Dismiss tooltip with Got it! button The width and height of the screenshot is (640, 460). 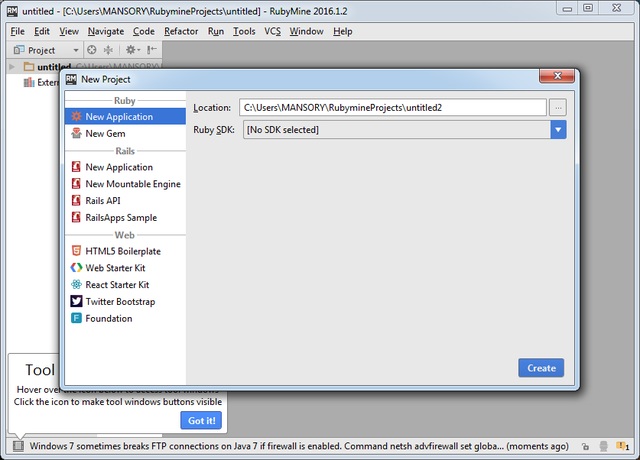pyautogui.click(x=201, y=420)
